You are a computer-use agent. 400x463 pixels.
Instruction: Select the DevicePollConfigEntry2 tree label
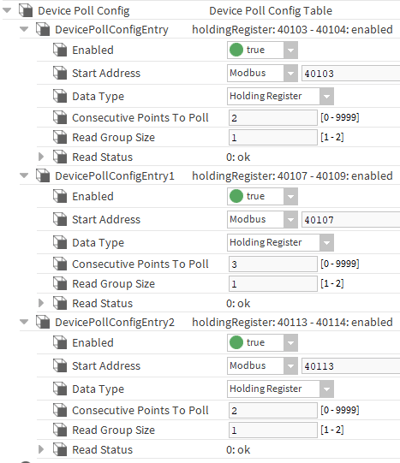pos(115,322)
